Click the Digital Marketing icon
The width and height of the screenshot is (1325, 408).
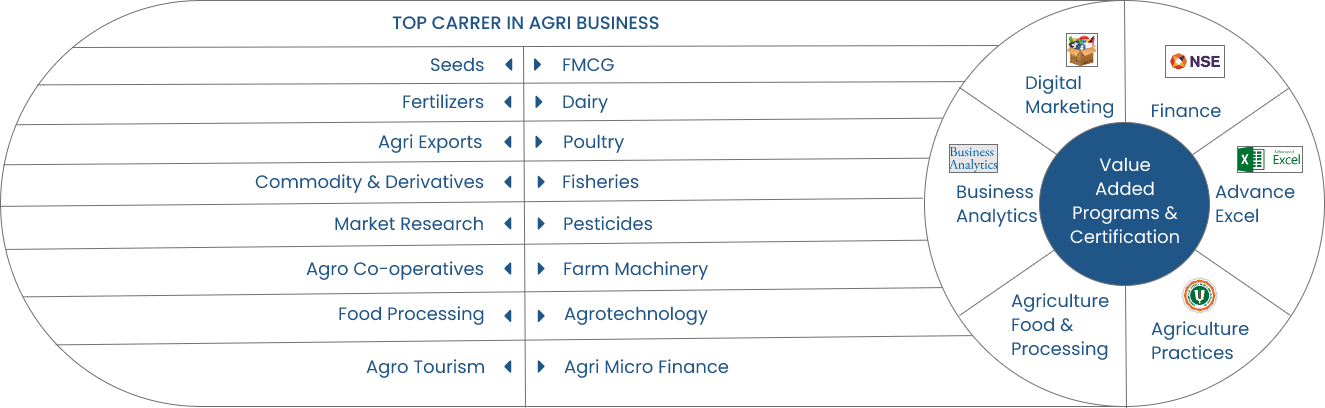(1081, 50)
